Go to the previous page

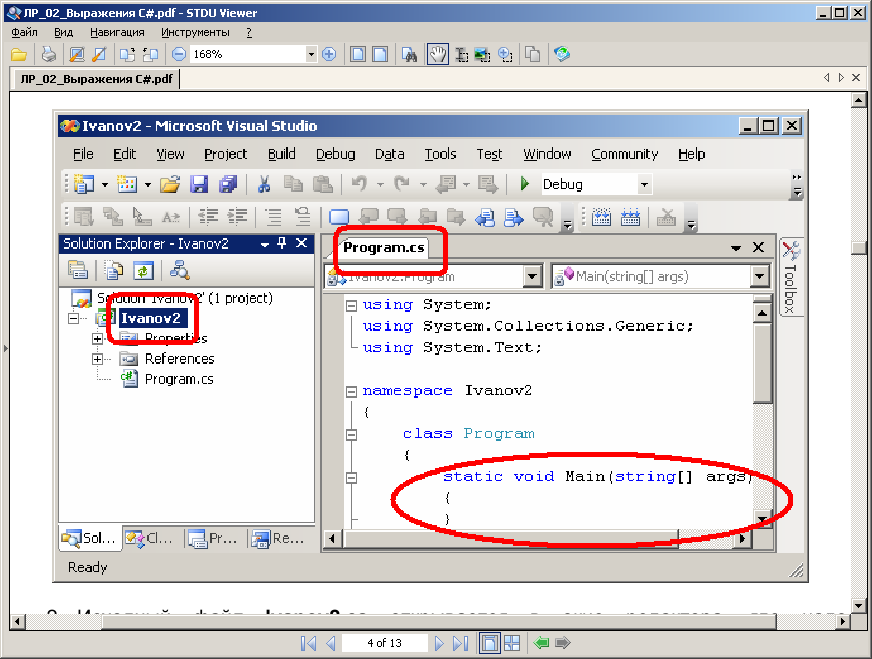pos(331,643)
